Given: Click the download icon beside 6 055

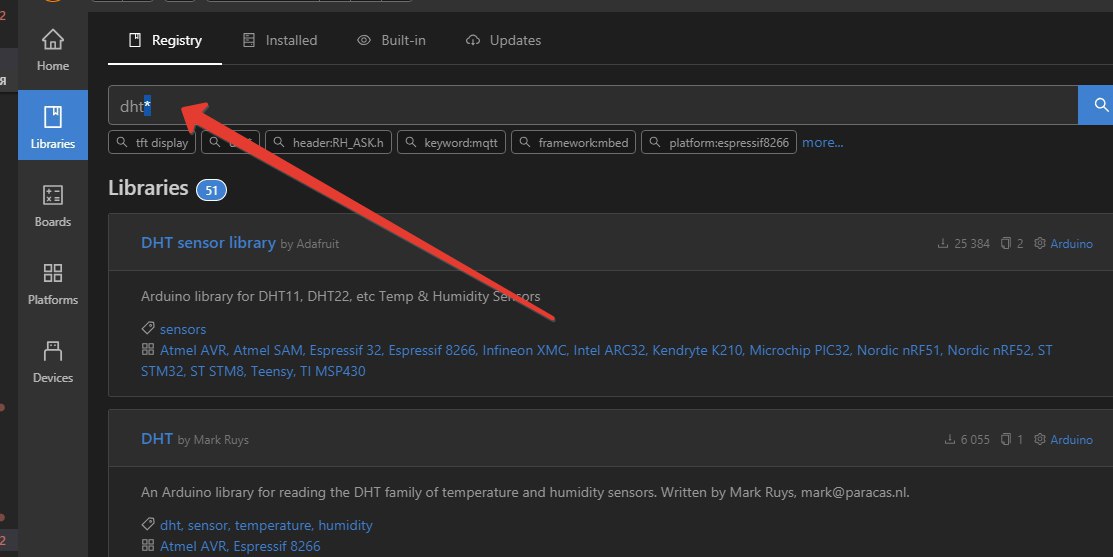Looking at the screenshot, I should (x=950, y=439).
